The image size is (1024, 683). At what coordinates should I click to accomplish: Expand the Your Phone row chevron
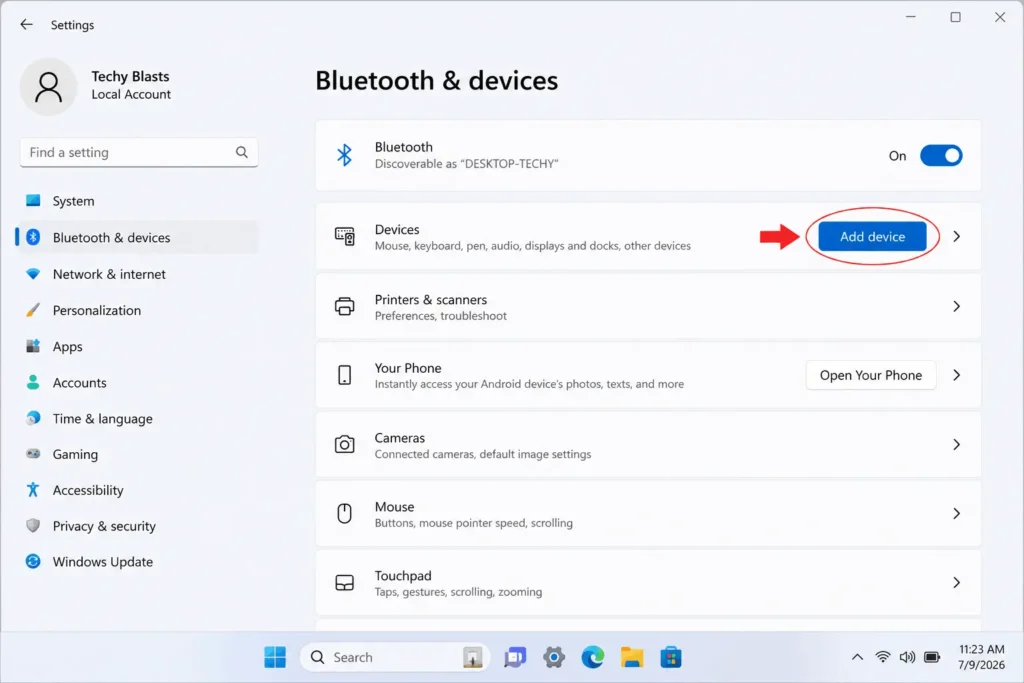(x=956, y=375)
